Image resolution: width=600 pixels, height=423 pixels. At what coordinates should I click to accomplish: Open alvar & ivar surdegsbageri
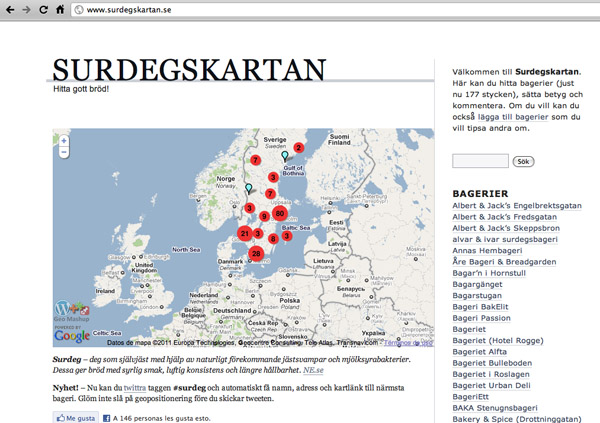coord(505,239)
